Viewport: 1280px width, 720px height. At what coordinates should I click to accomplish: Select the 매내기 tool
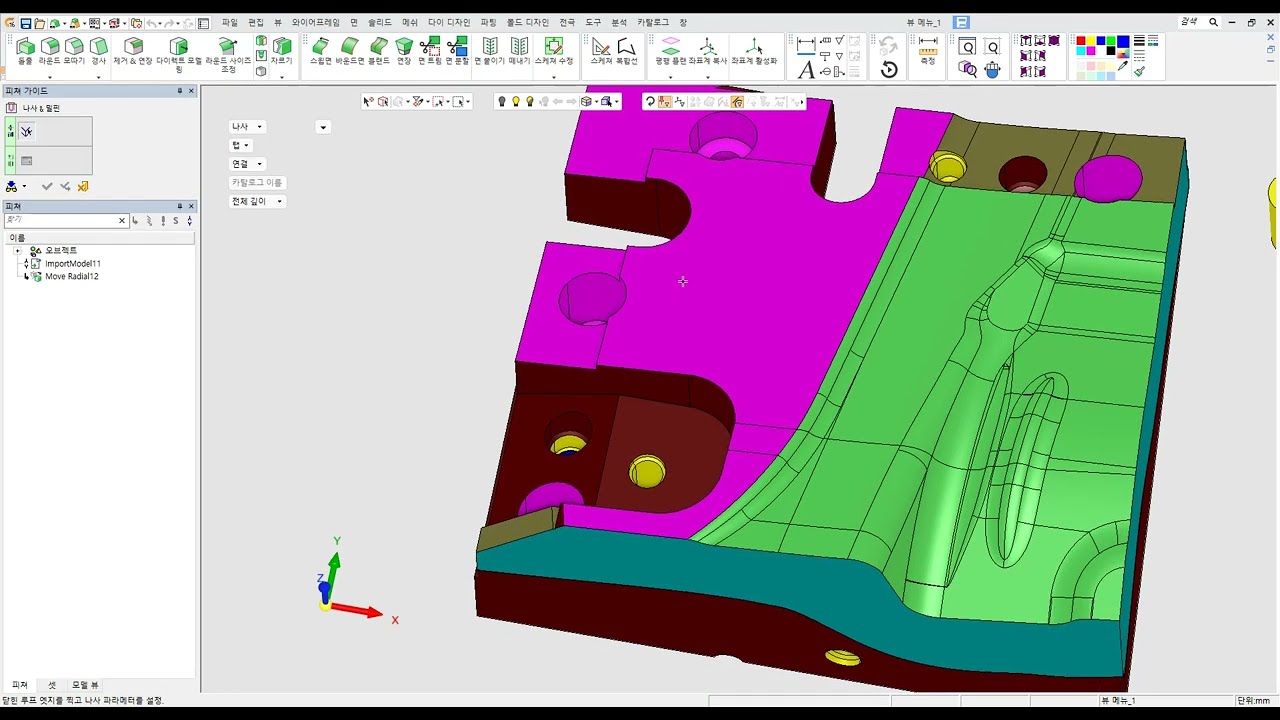(x=519, y=52)
